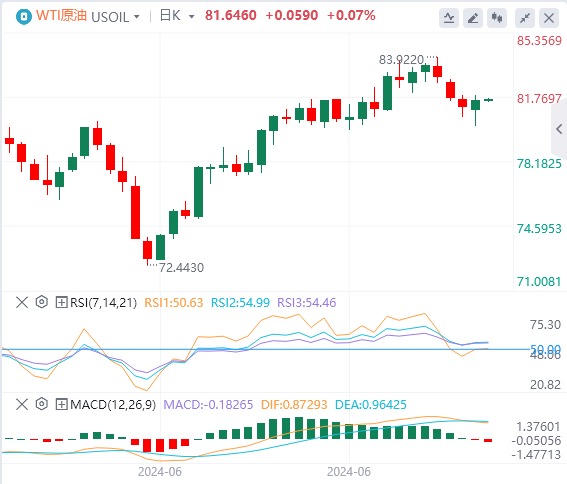Viewport: 567px width, 484px height.
Task: Click the DIF:0.87293 value
Action: tap(294, 404)
